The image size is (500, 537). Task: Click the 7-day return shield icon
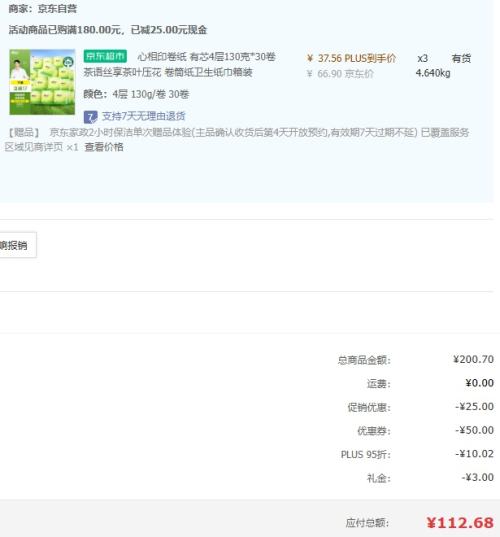tap(90, 117)
